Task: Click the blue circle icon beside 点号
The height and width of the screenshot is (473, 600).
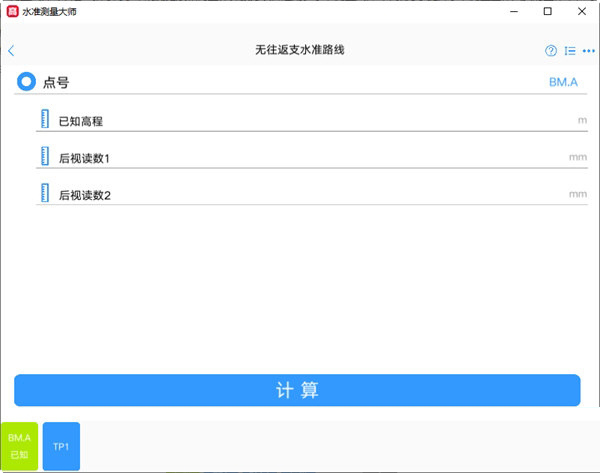Action: [x=26, y=82]
